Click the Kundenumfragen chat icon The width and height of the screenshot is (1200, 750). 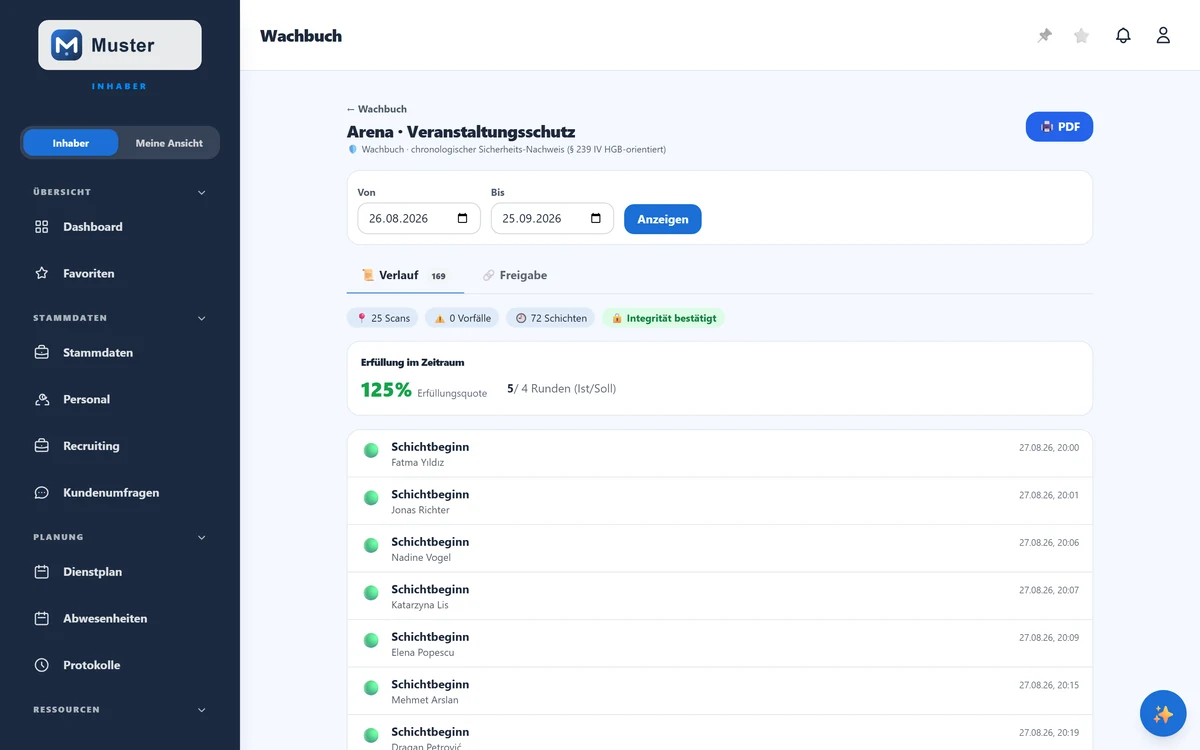coord(42,493)
